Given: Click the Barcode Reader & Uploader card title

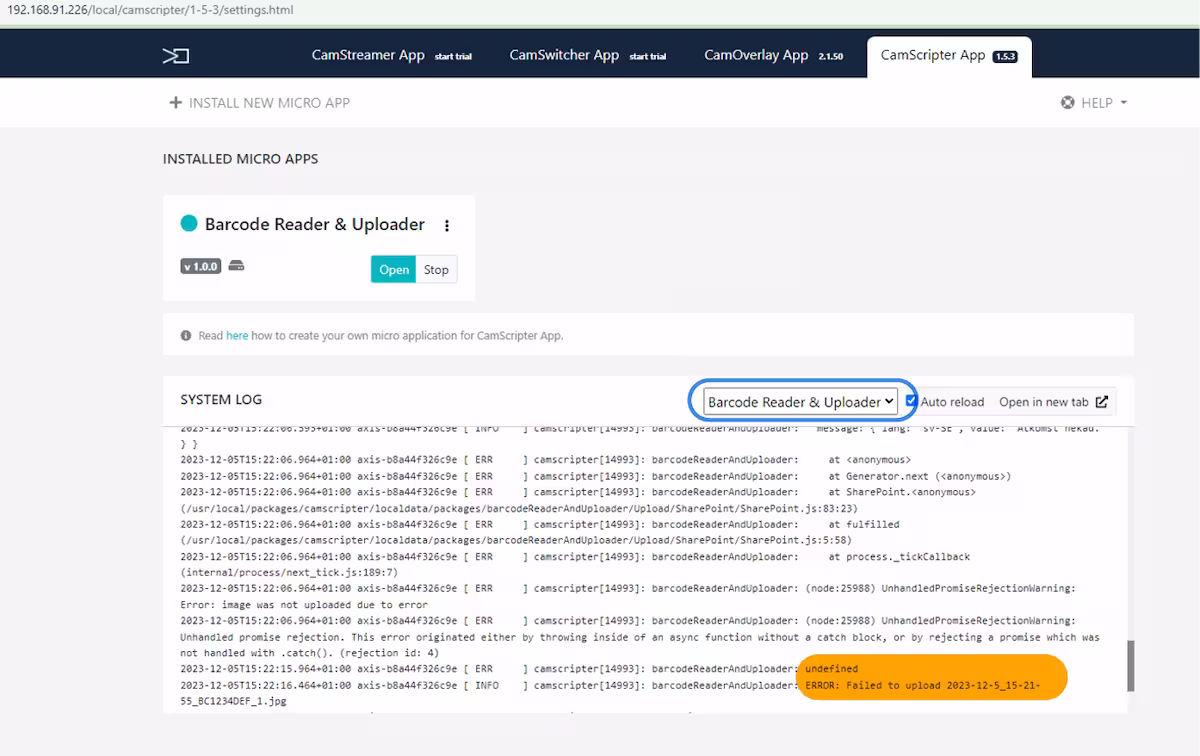Looking at the screenshot, I should click(x=315, y=224).
